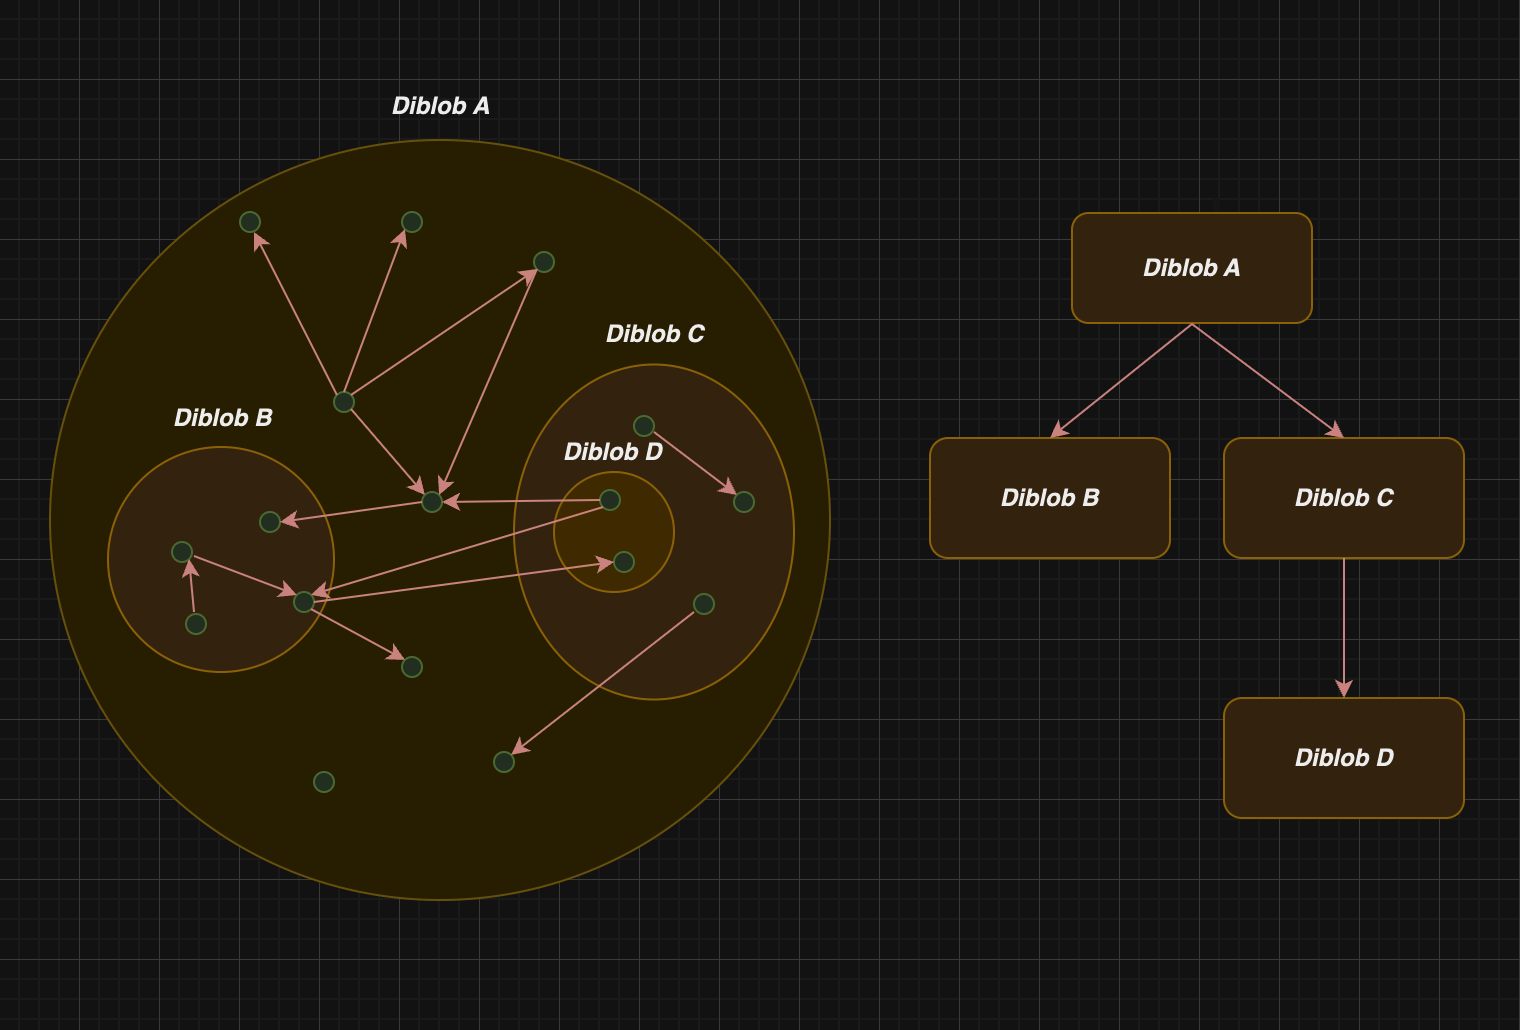
Task: Select the top-left node in Diblob A
Action: click(x=250, y=222)
